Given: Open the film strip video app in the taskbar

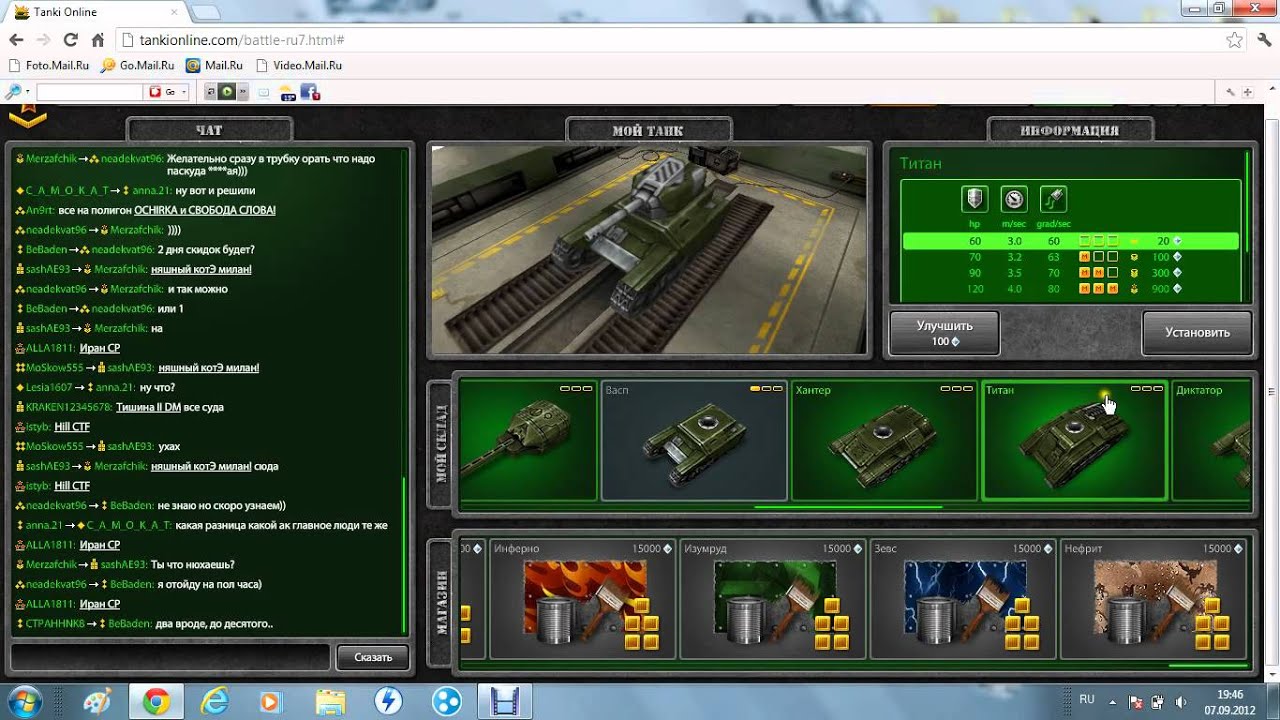Looking at the screenshot, I should coord(507,702).
